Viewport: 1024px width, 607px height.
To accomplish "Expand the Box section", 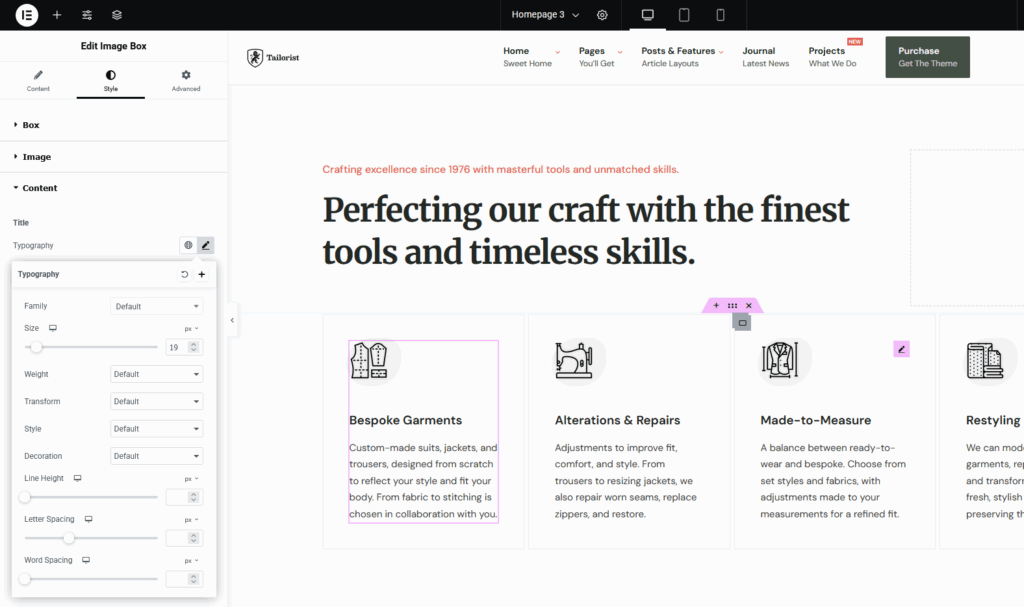I will (31, 125).
